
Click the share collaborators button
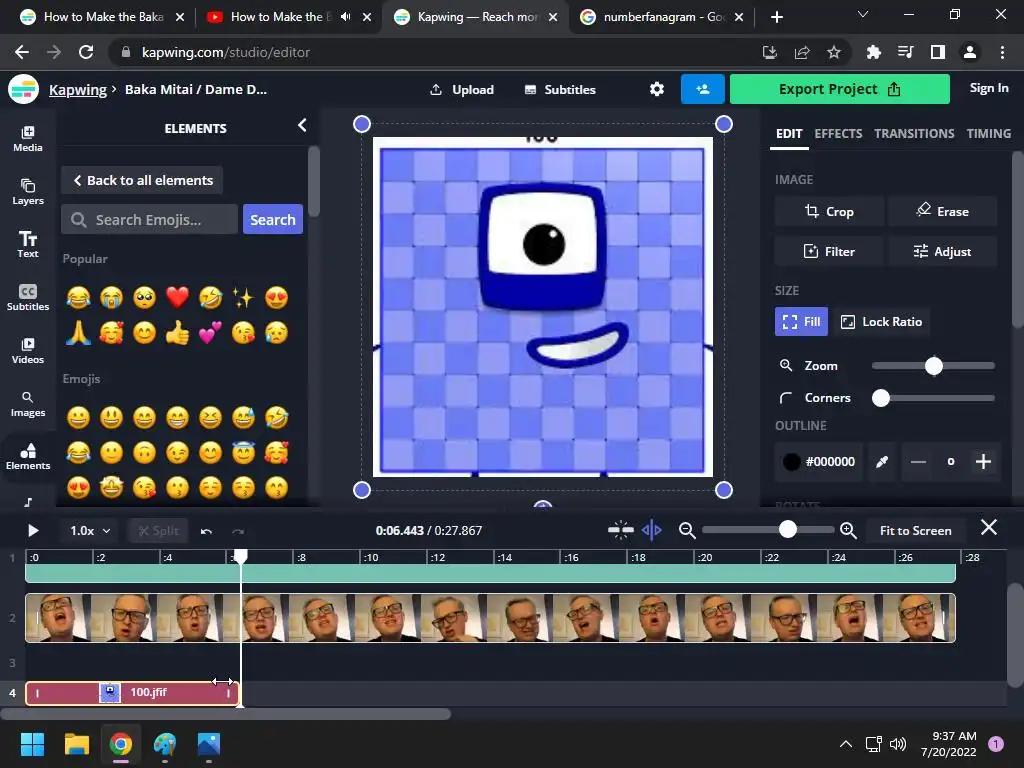(703, 89)
